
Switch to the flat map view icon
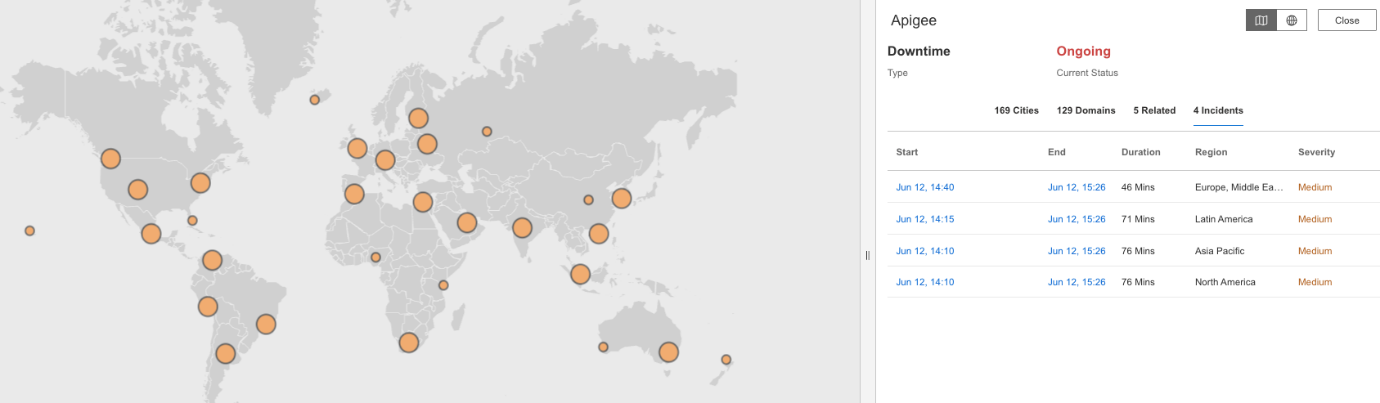[x=1261, y=20]
